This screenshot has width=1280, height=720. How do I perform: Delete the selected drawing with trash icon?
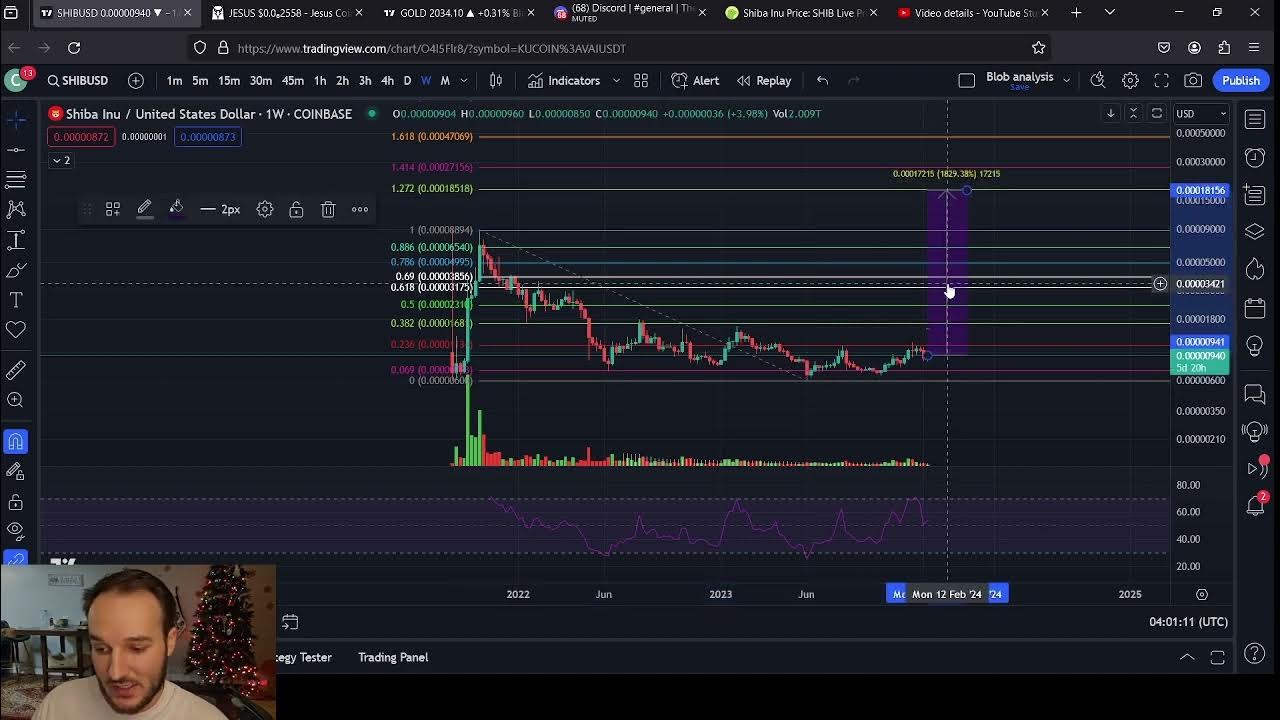click(x=328, y=209)
